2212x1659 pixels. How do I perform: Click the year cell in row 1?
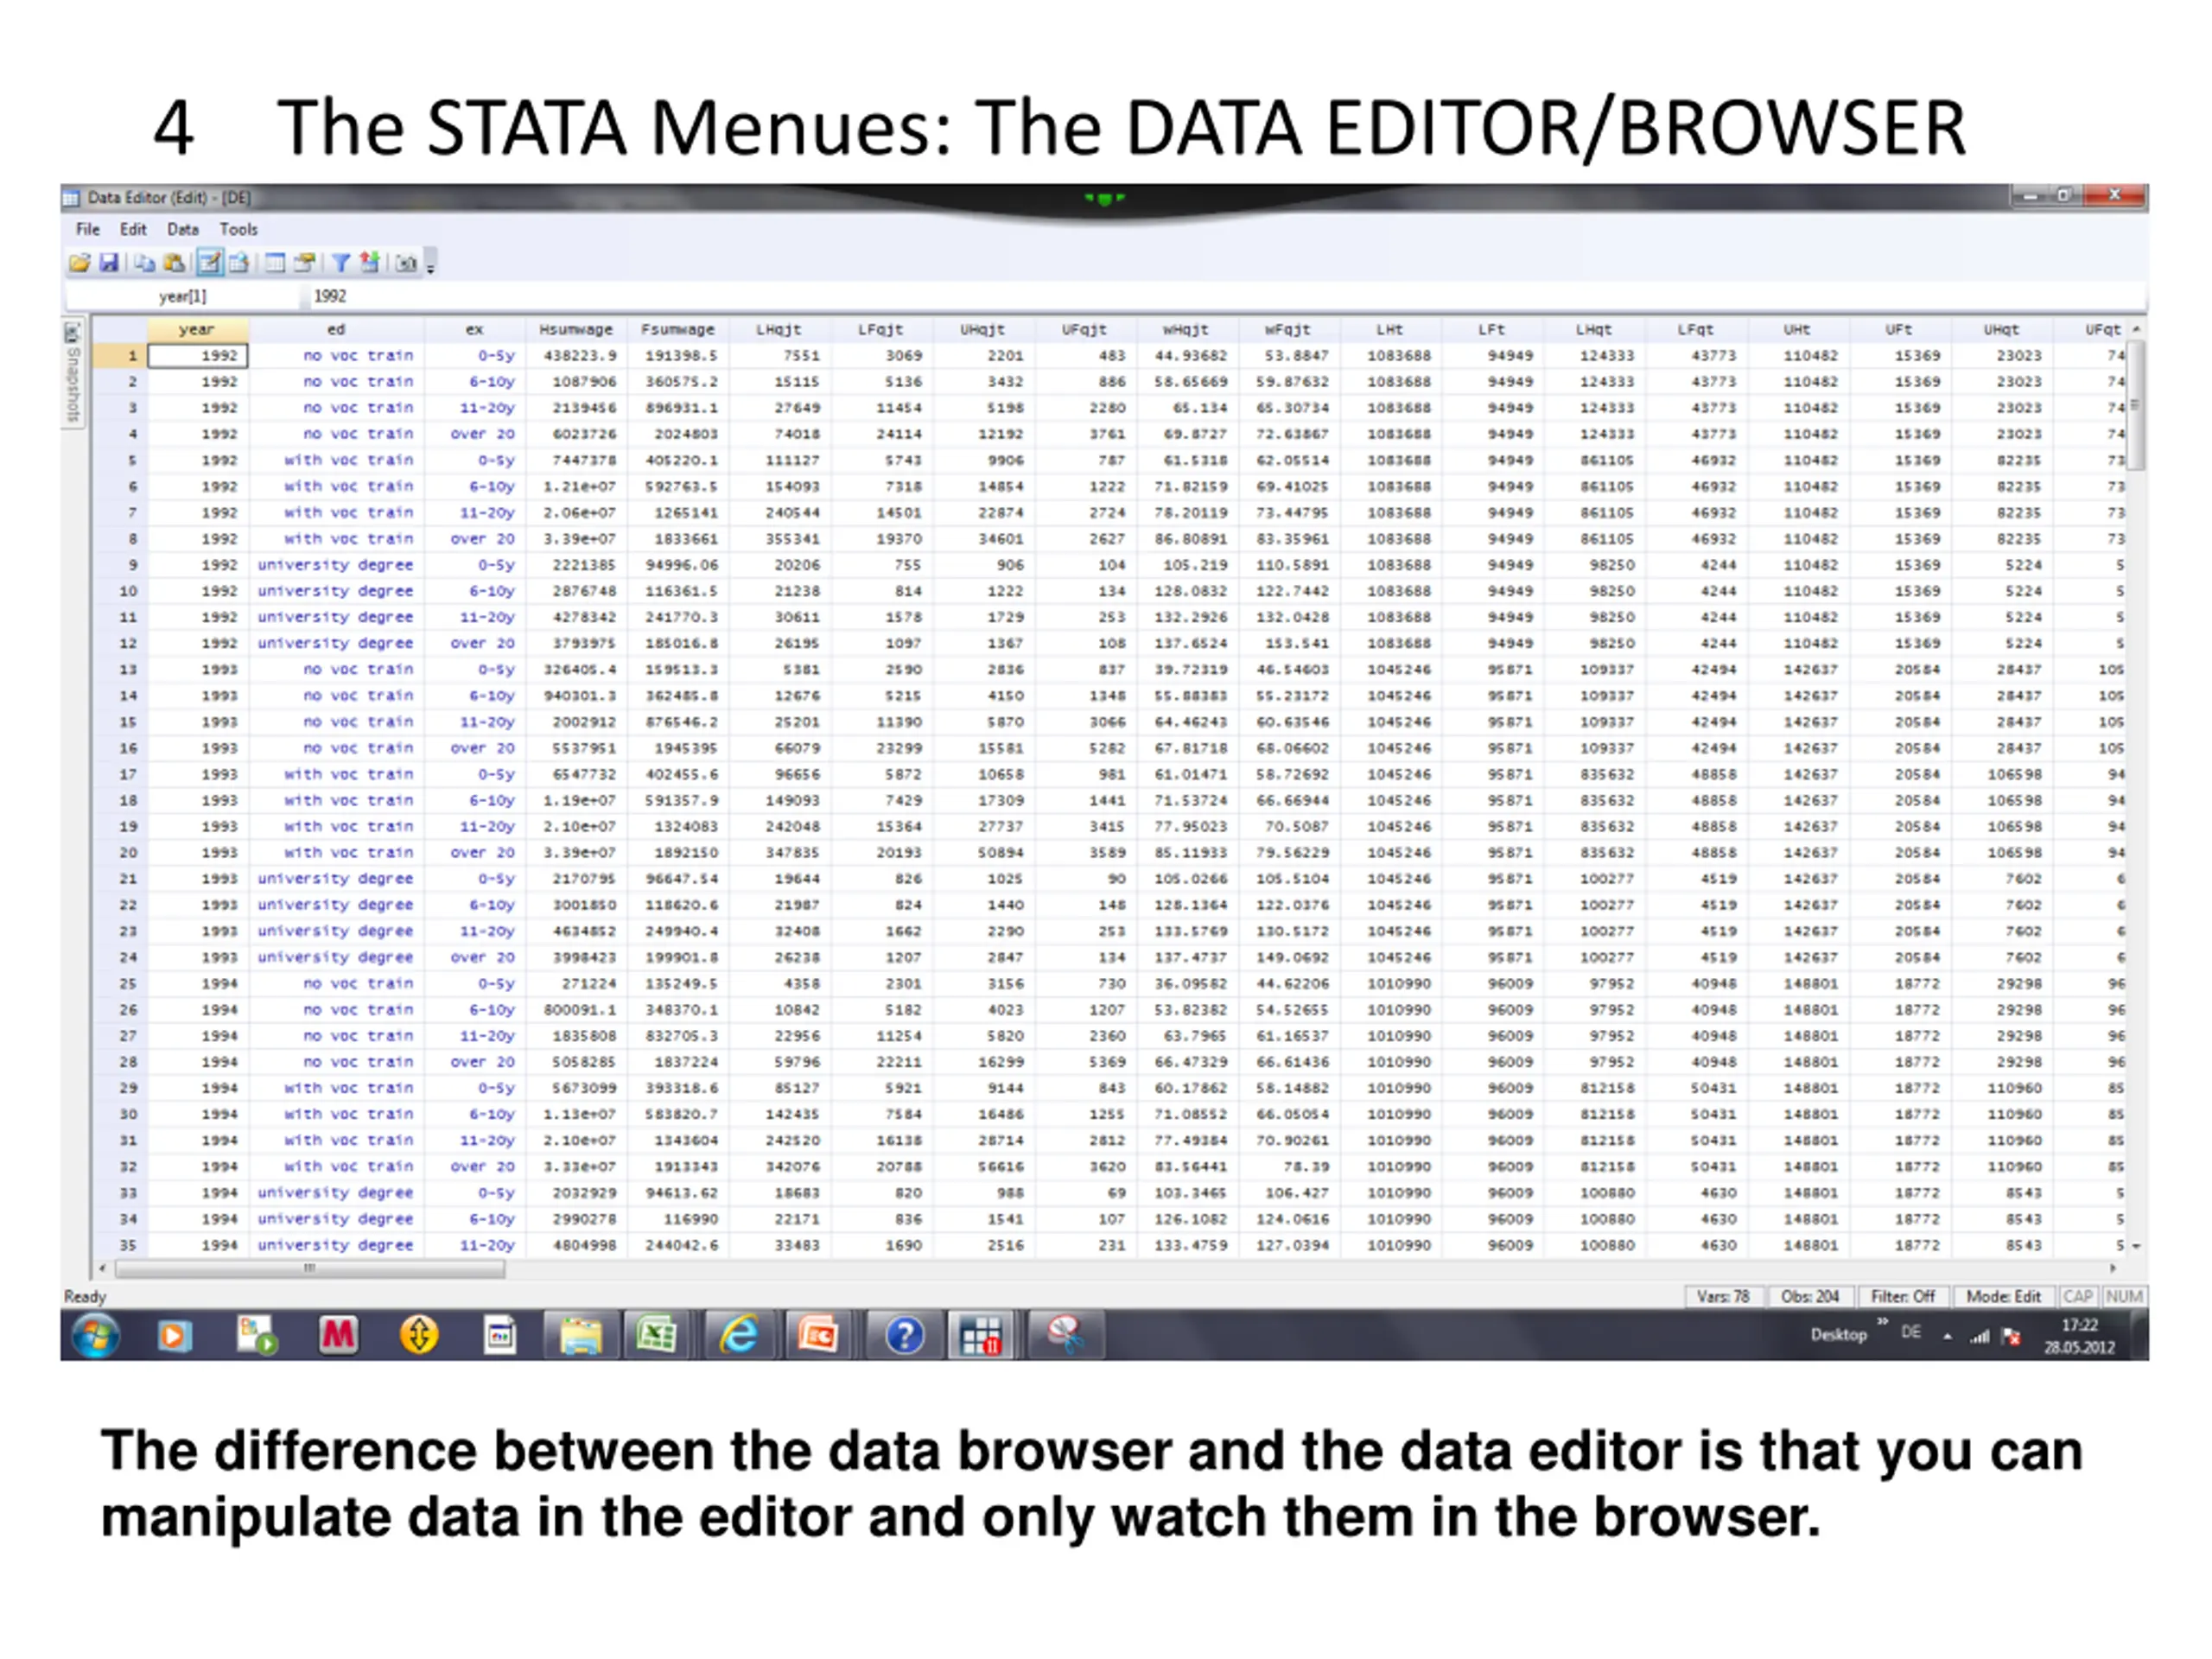point(198,356)
